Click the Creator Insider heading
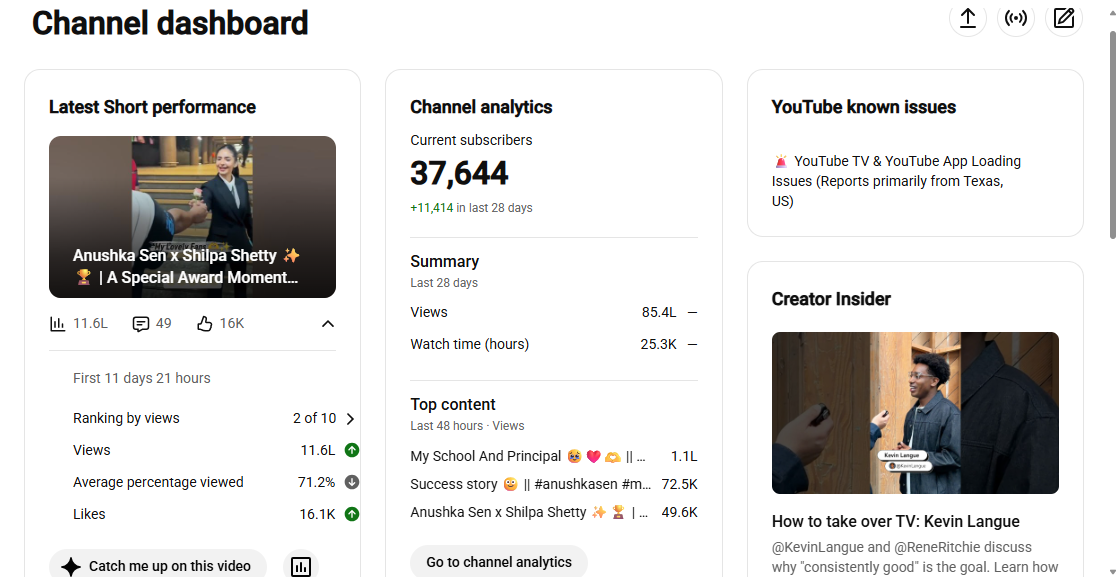This screenshot has width=1117, height=577. [831, 299]
